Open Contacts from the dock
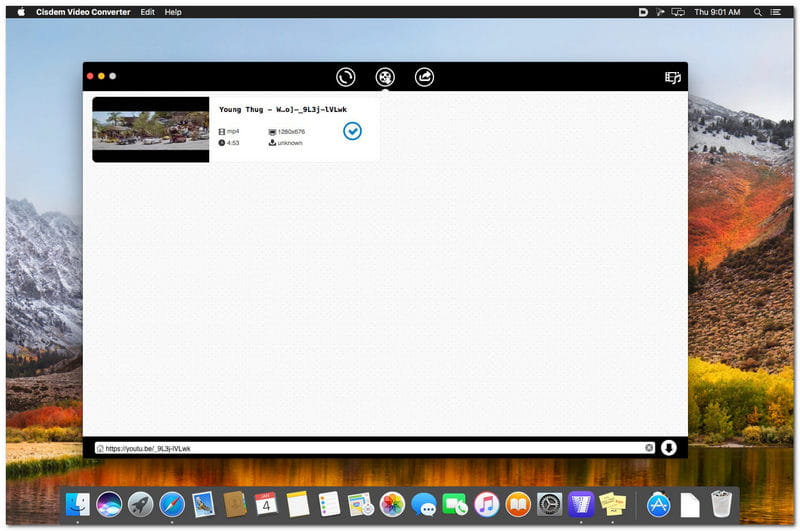 pyautogui.click(x=235, y=504)
